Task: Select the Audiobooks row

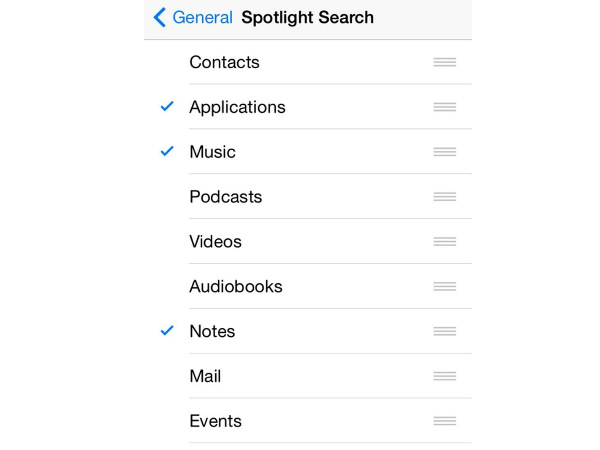Action: pos(308,286)
